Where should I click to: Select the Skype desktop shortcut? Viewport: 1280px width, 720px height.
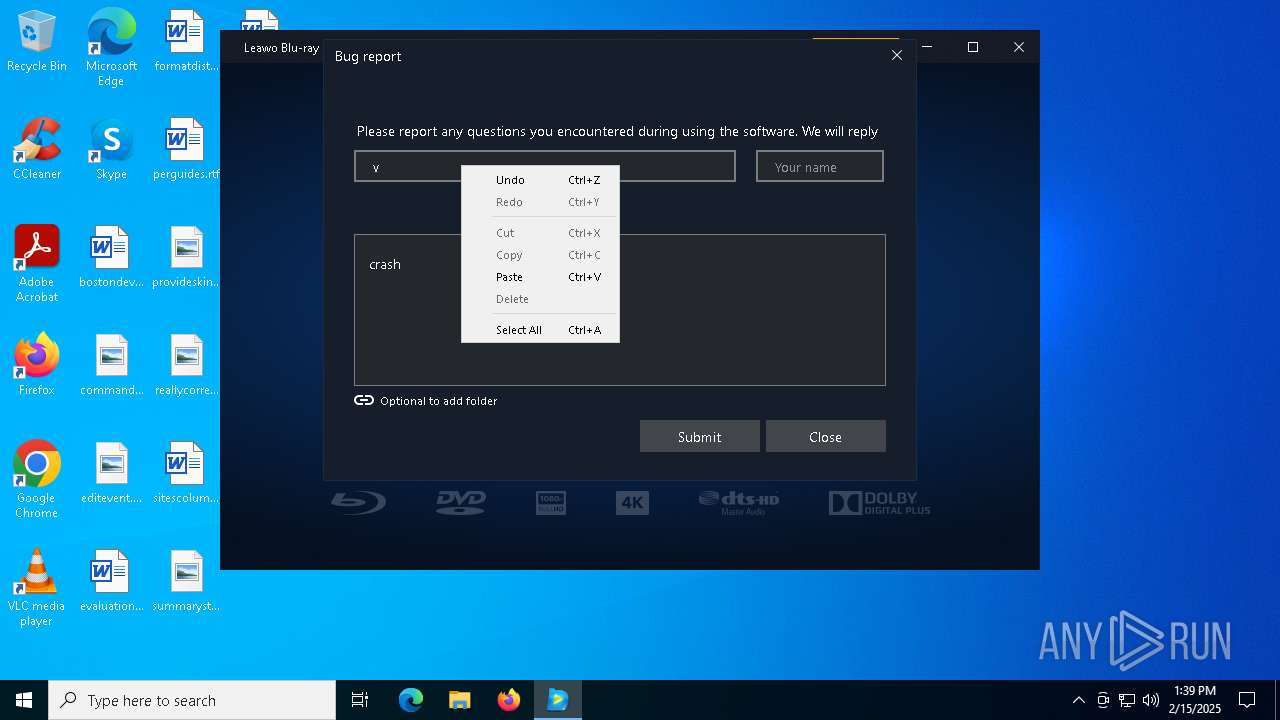point(111,149)
